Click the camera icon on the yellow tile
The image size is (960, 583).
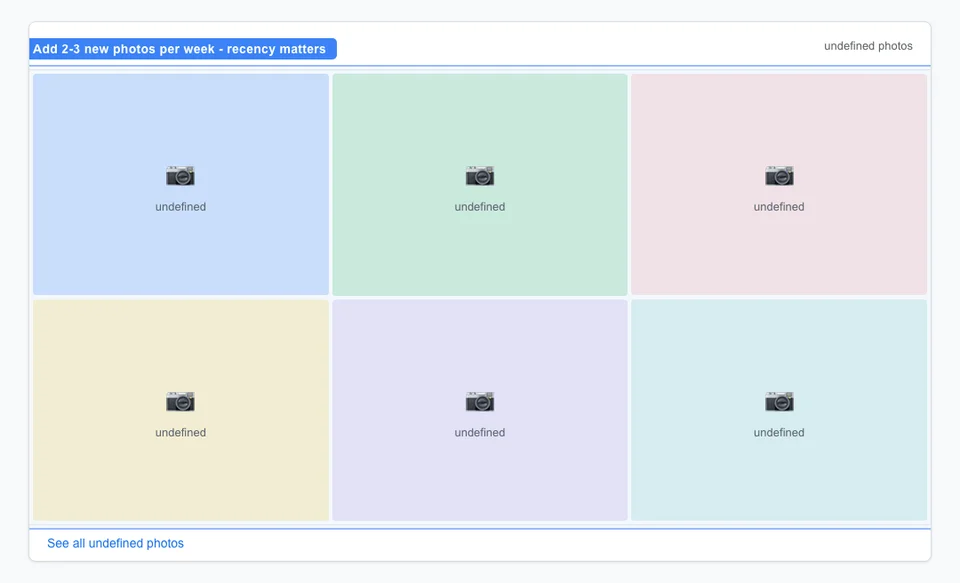point(180,401)
